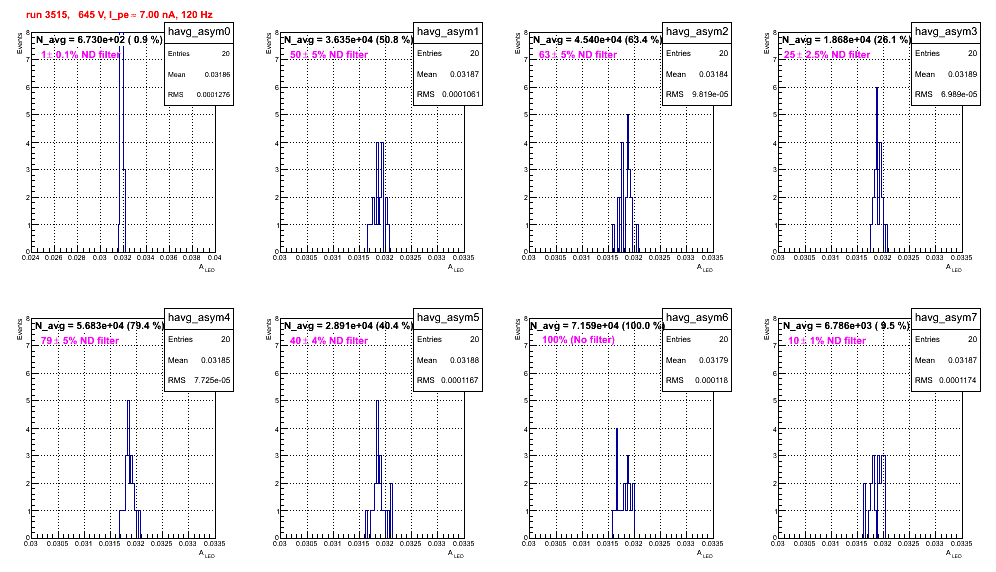Image resolution: width=996 pixels, height=572 pixels.
Task: Click the N_avg = 7.159e+04 label
Action: (596, 326)
